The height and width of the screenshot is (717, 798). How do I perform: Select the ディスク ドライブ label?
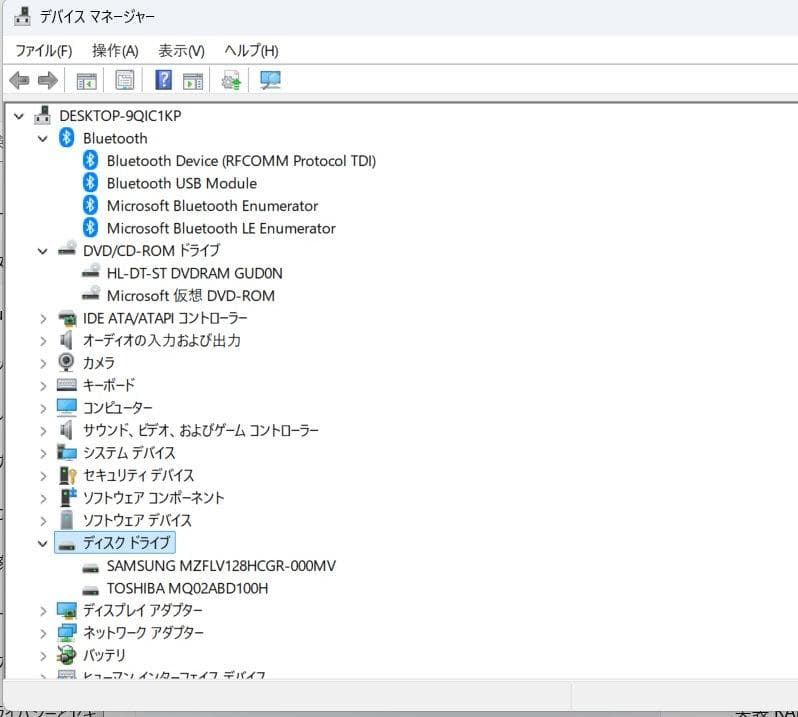click(127, 542)
